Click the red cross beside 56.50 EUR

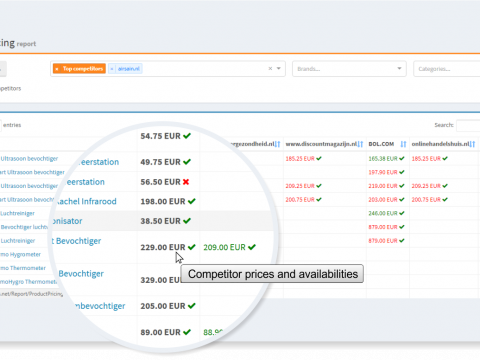(x=186, y=182)
